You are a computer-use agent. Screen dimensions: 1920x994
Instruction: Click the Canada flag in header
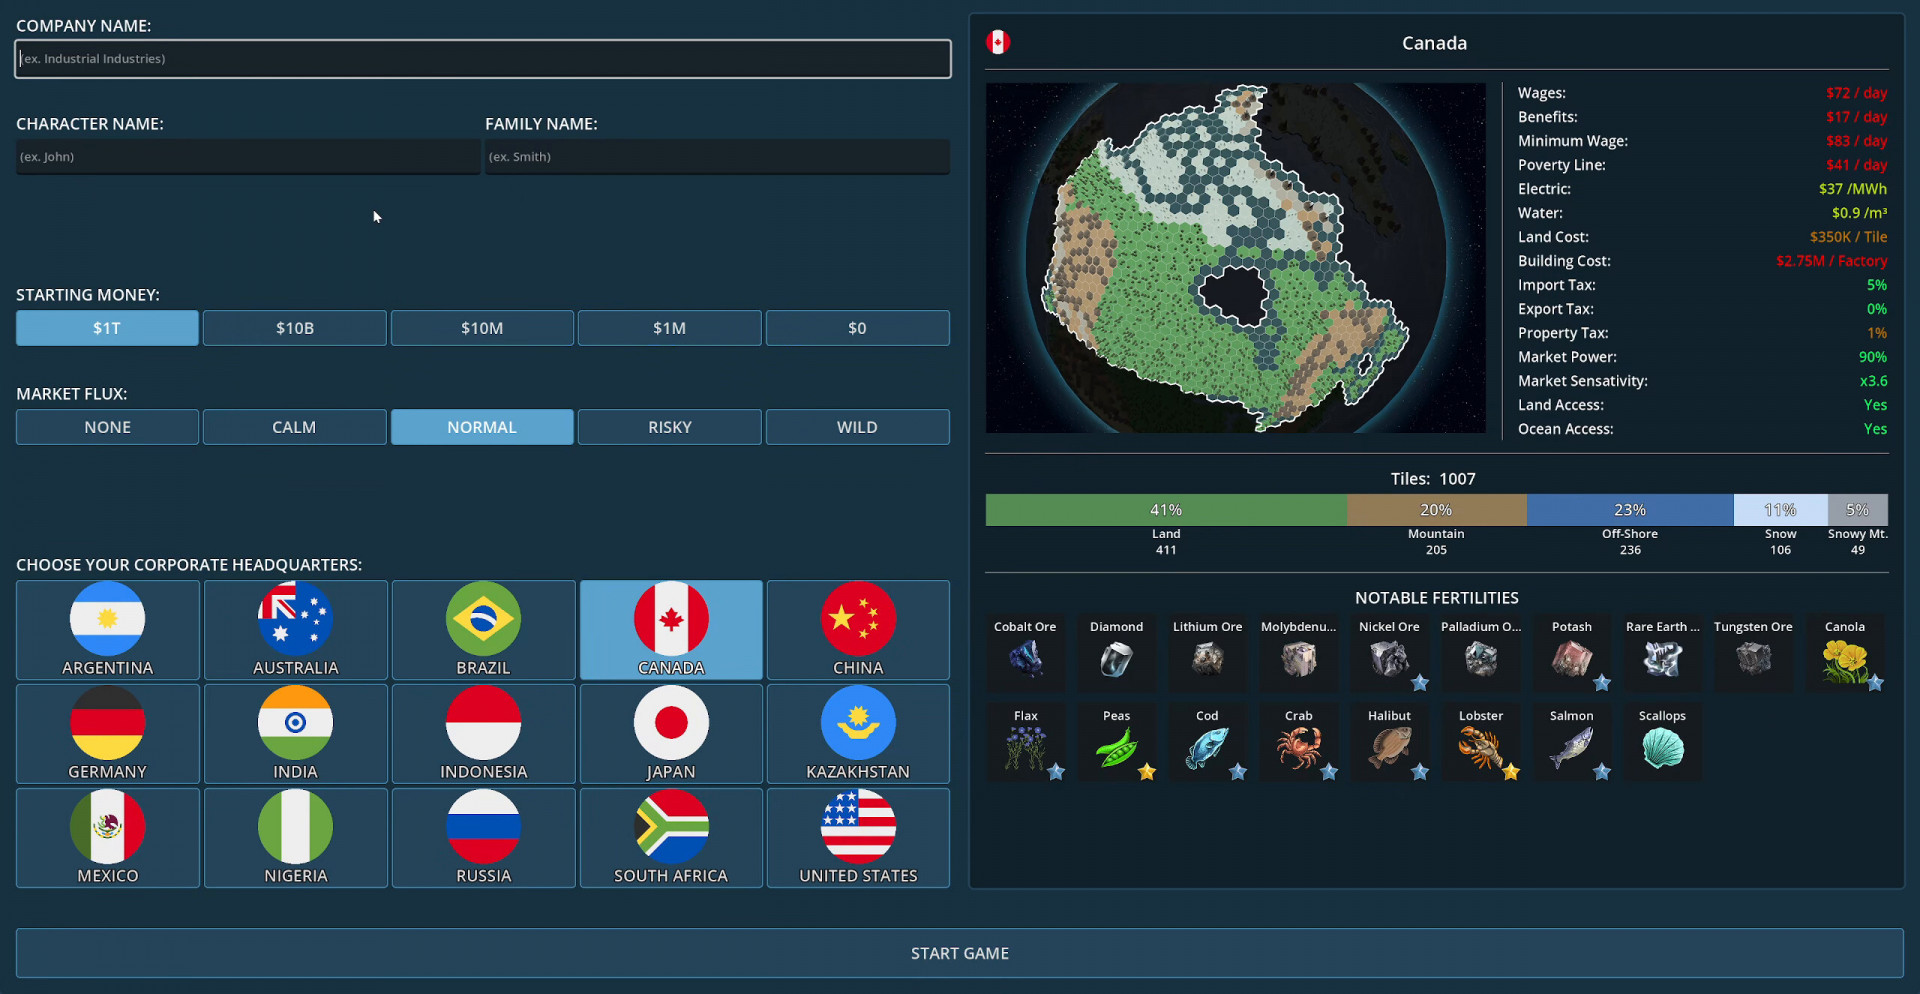tap(998, 42)
